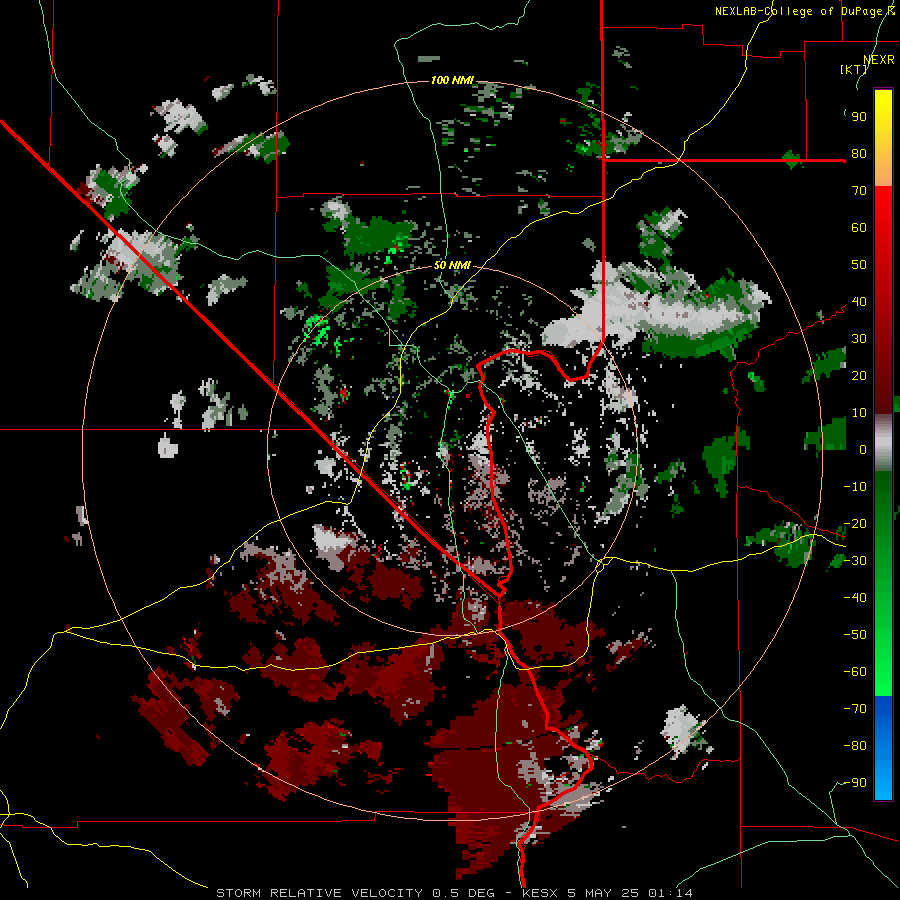Viewport: 900px width, 900px height.
Task: Click the positive 50 knot scale label
Action: click(859, 265)
